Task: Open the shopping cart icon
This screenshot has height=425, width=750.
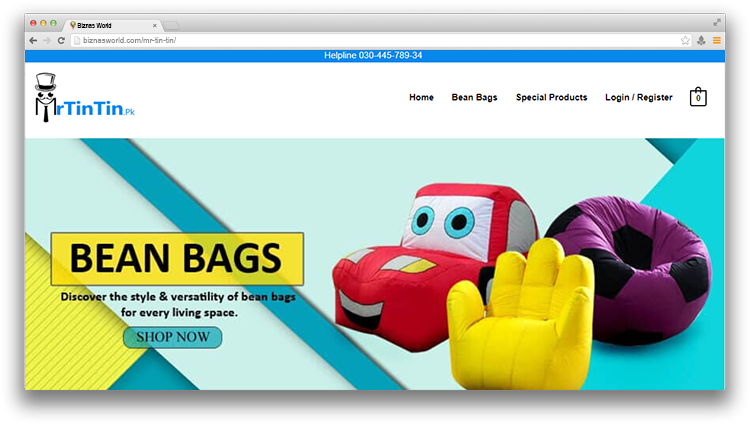Action: click(698, 98)
